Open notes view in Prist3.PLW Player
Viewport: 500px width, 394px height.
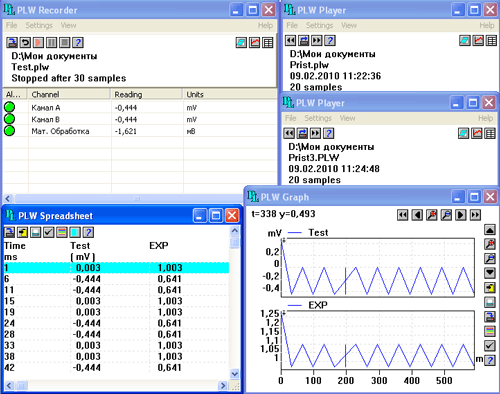[464, 133]
